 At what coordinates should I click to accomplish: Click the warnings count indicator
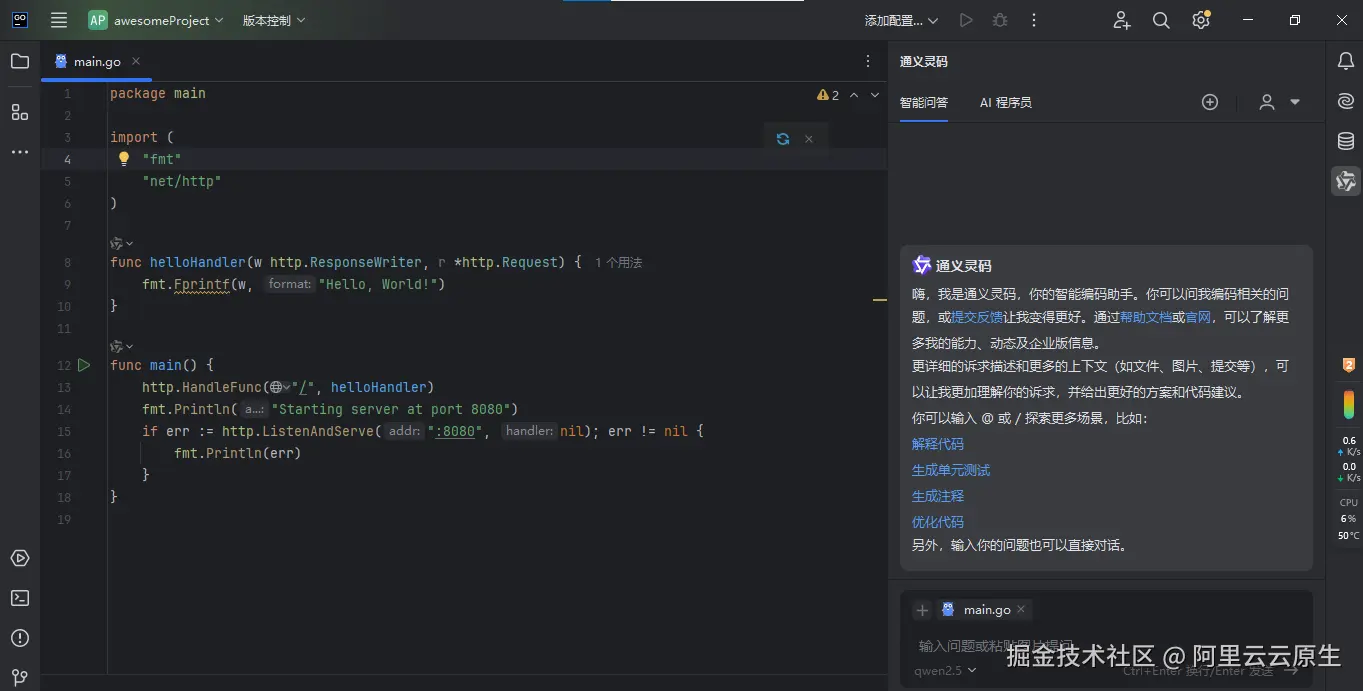pos(829,95)
